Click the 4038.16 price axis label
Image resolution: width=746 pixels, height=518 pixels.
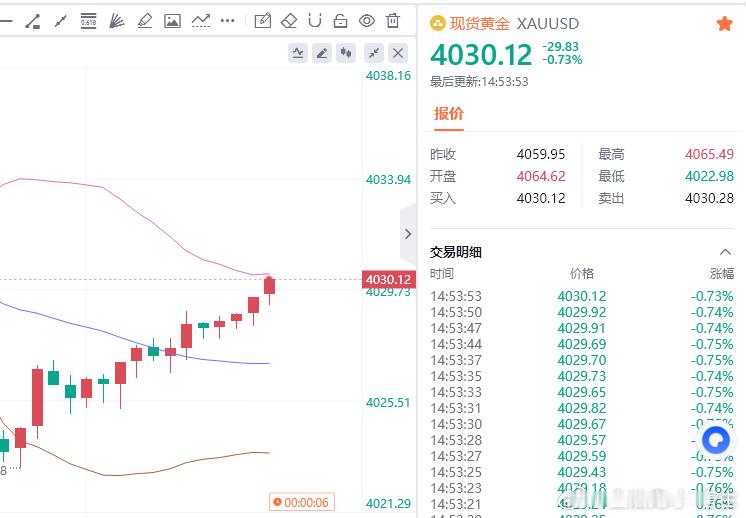pyautogui.click(x=388, y=76)
